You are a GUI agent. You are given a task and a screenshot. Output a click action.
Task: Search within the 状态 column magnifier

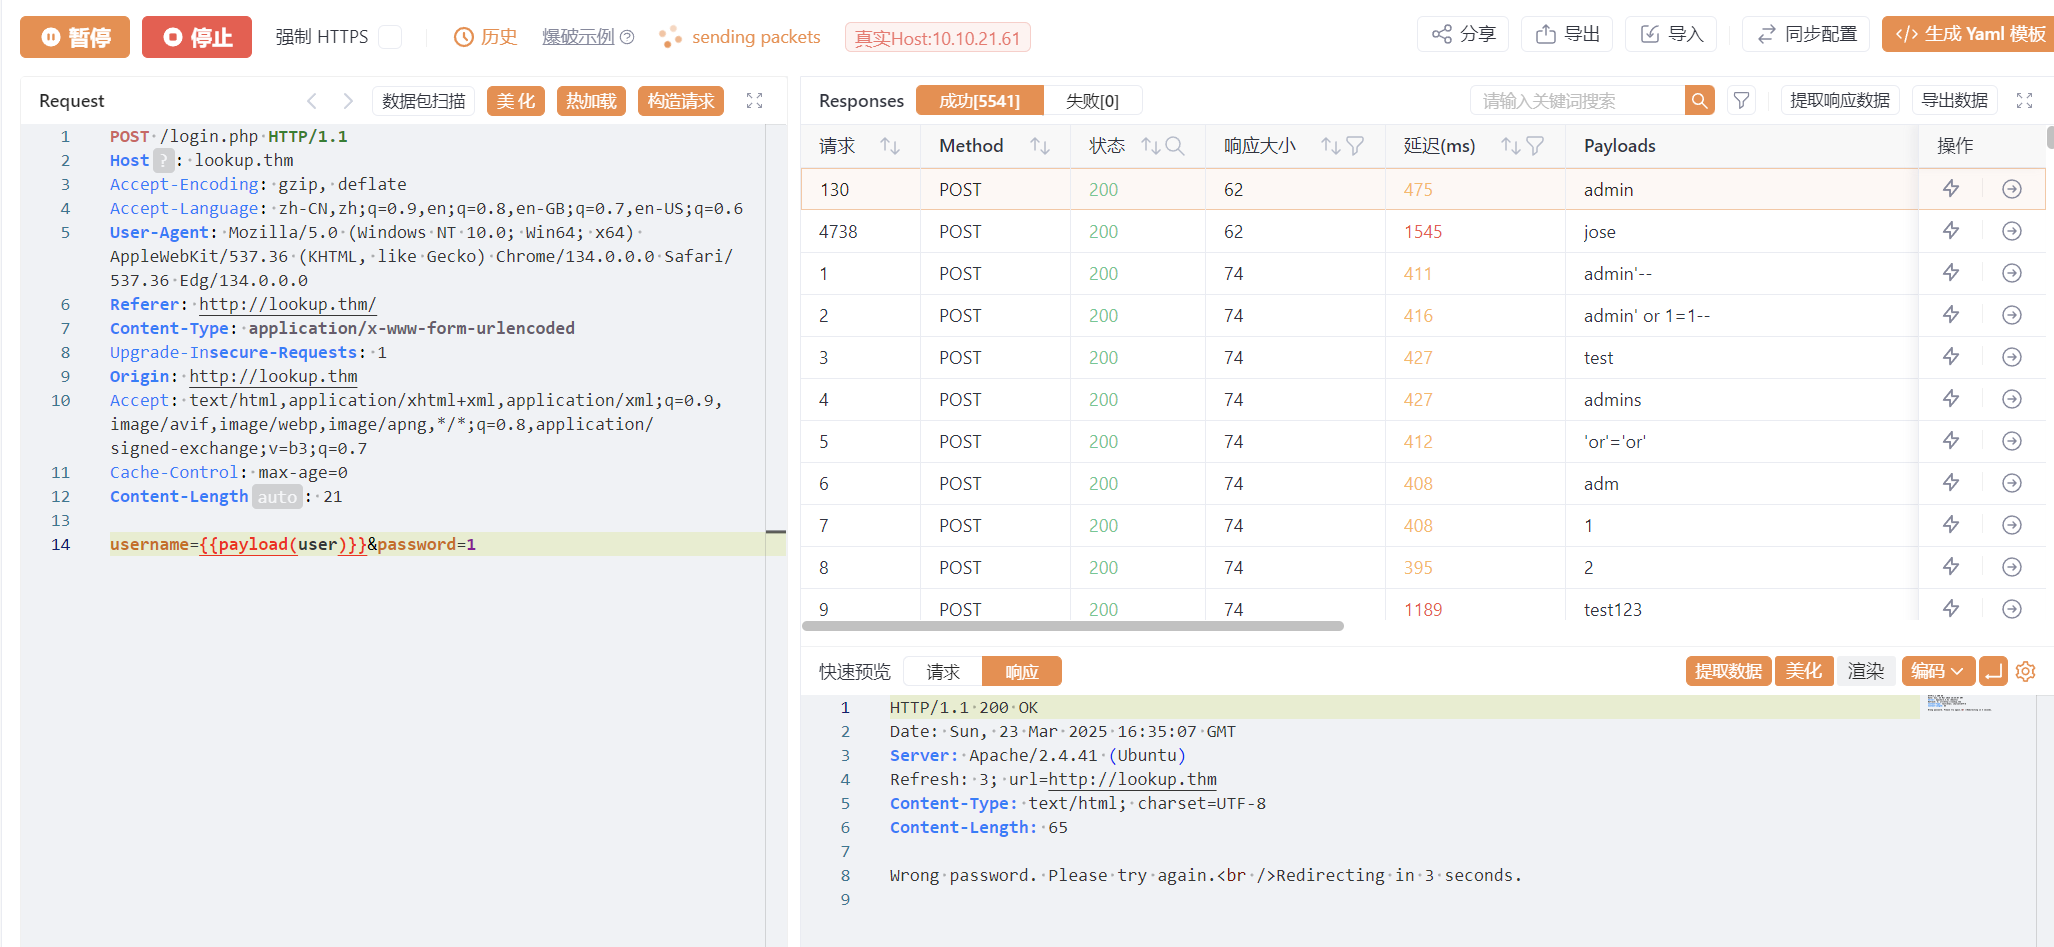point(1175,146)
